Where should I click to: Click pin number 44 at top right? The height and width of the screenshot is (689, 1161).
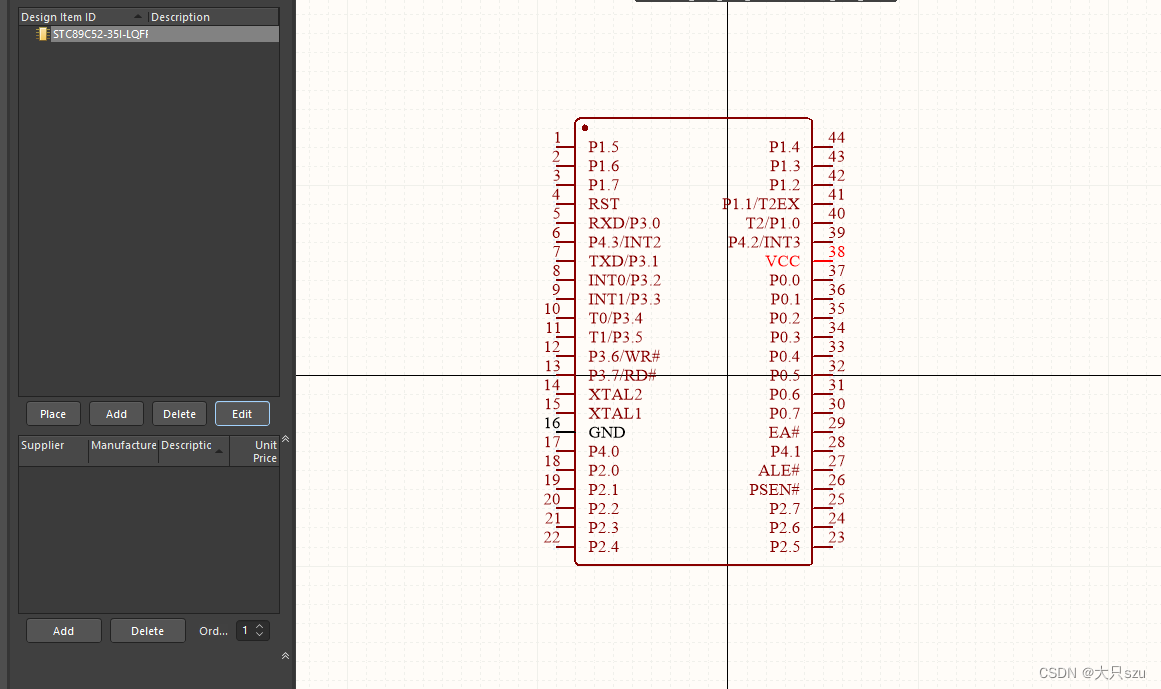(837, 138)
